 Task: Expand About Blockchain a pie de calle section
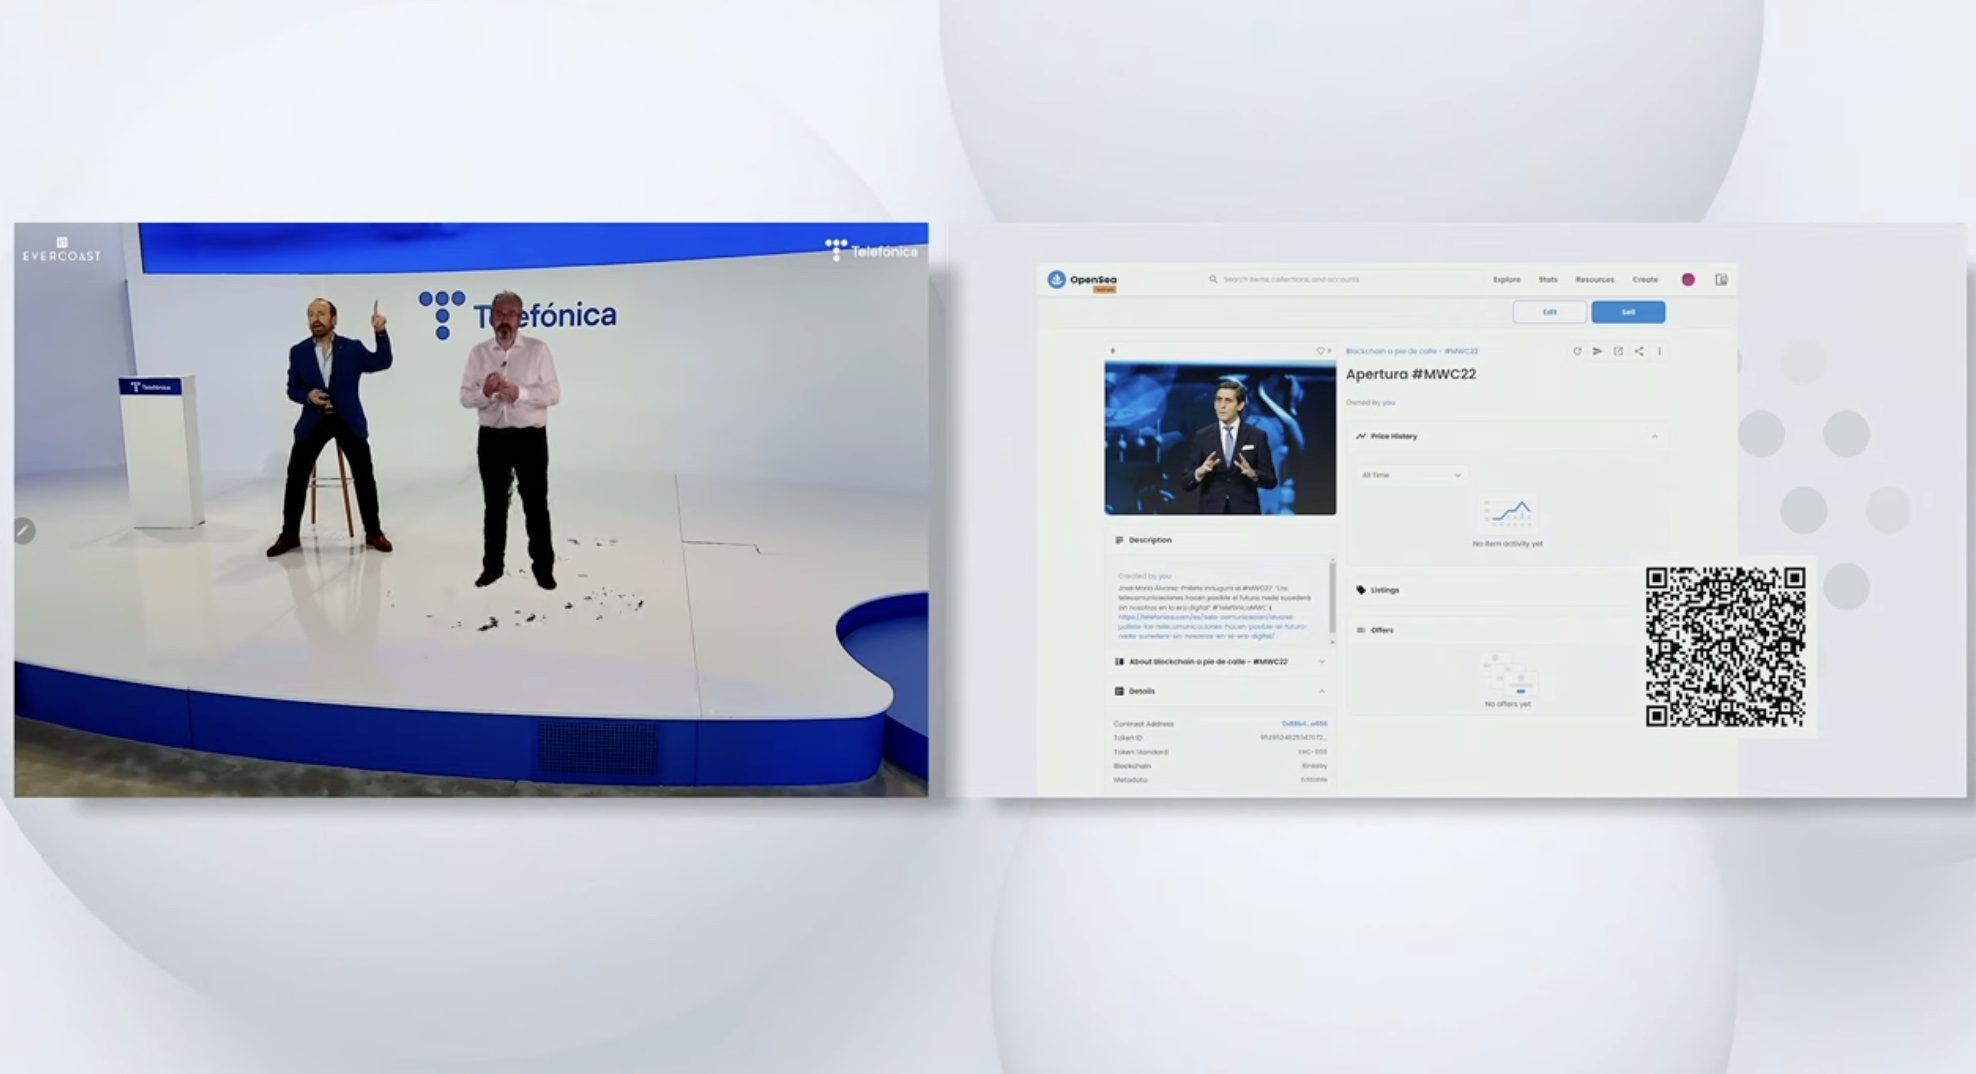pos(1220,662)
